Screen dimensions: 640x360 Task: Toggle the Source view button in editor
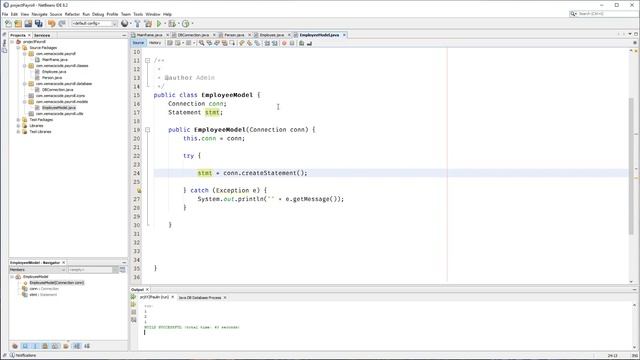138,43
